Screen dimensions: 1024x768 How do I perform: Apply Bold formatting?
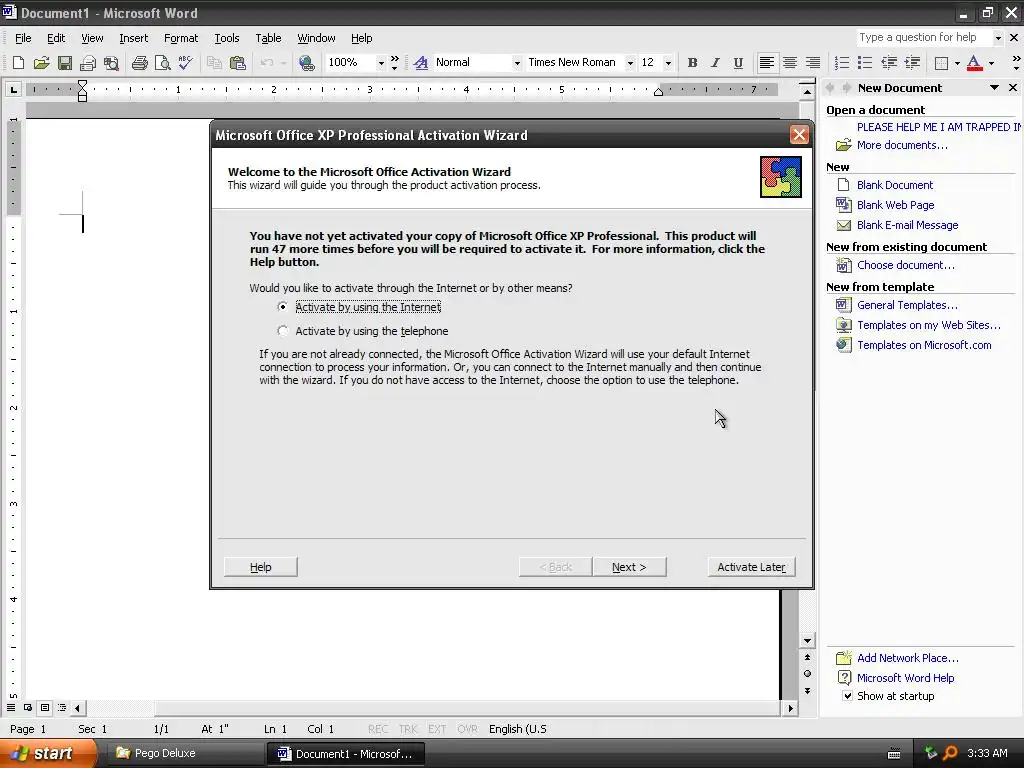(x=692, y=63)
